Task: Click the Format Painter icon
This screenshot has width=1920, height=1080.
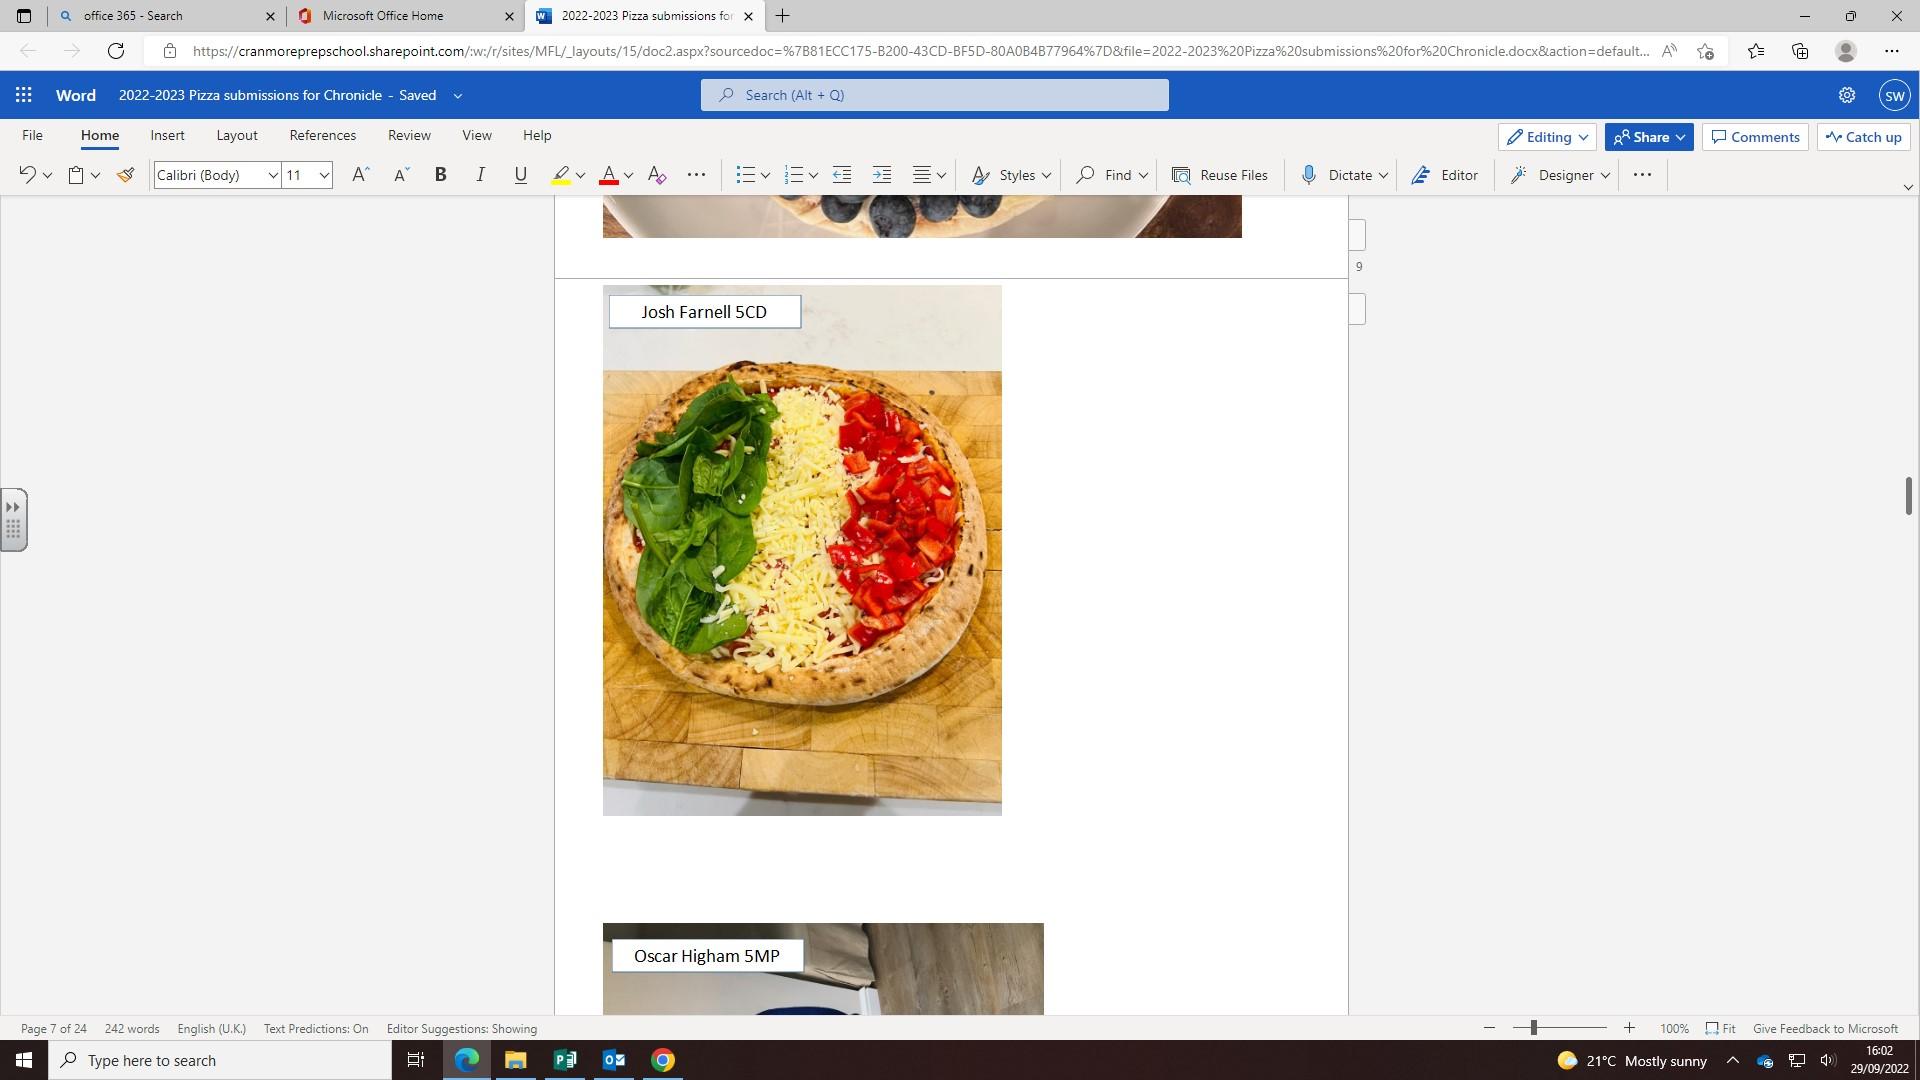Action: coord(125,175)
